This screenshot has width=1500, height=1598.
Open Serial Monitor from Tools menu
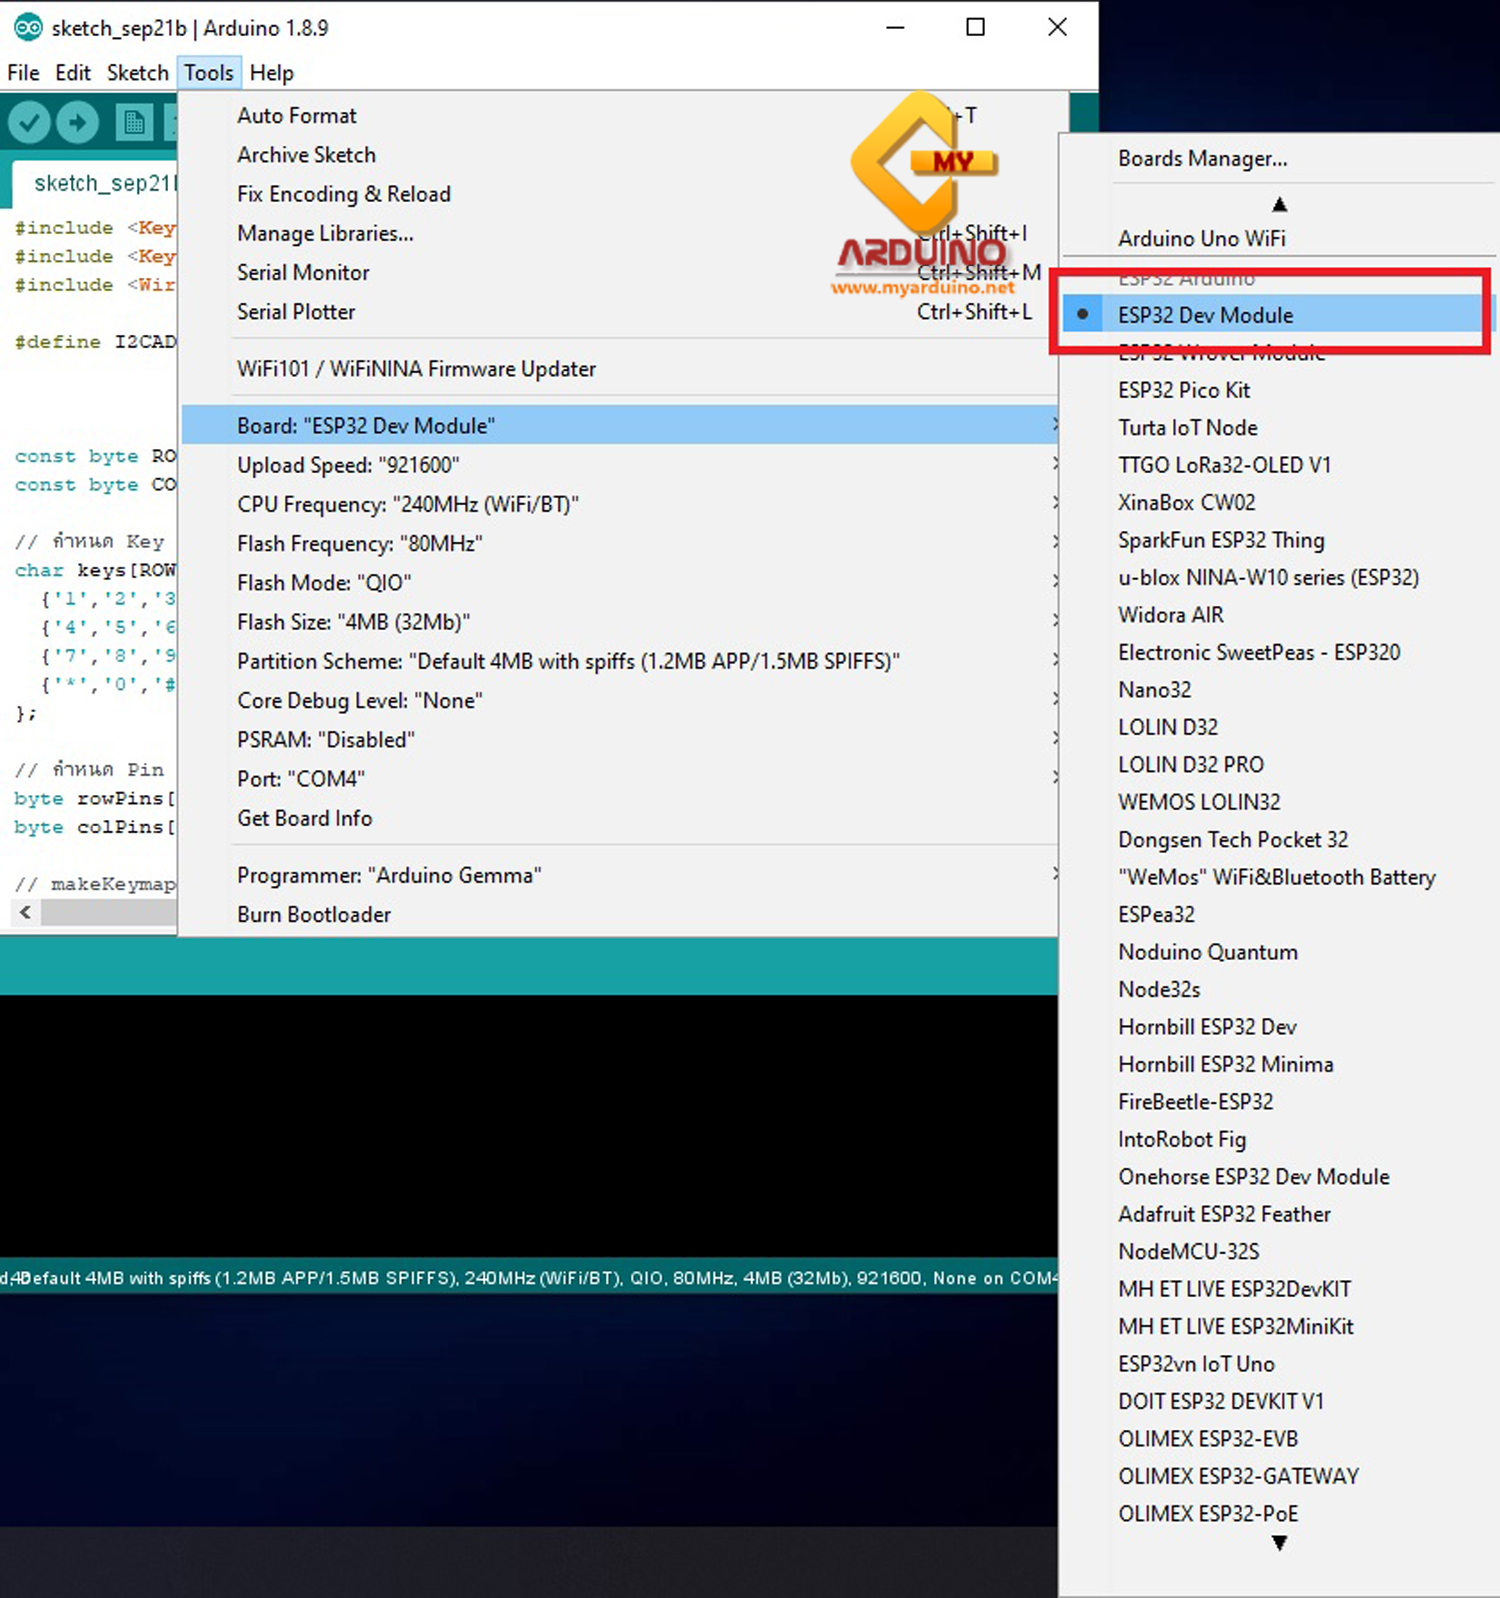[303, 273]
